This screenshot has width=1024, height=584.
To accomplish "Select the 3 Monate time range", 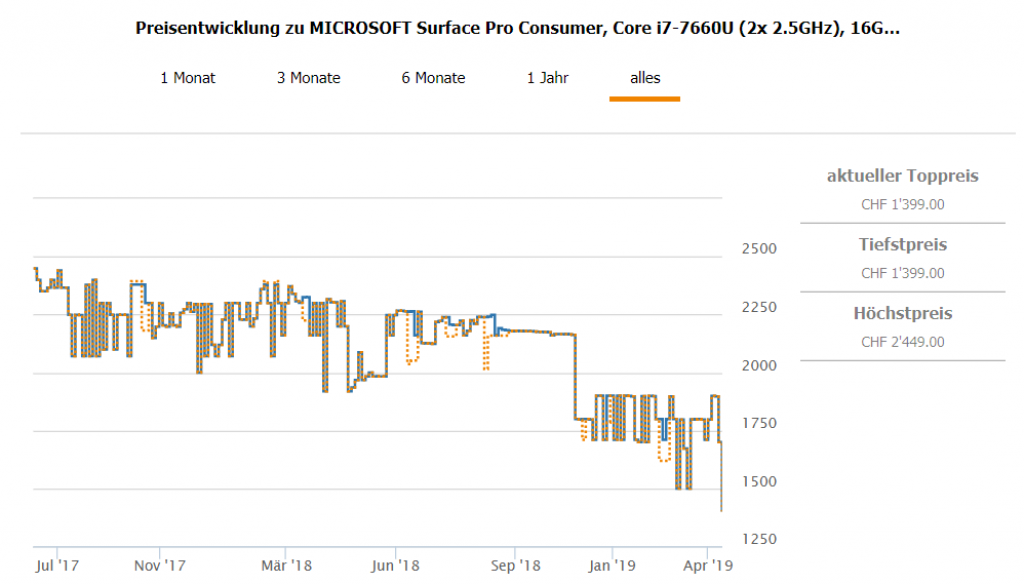I will [308, 78].
